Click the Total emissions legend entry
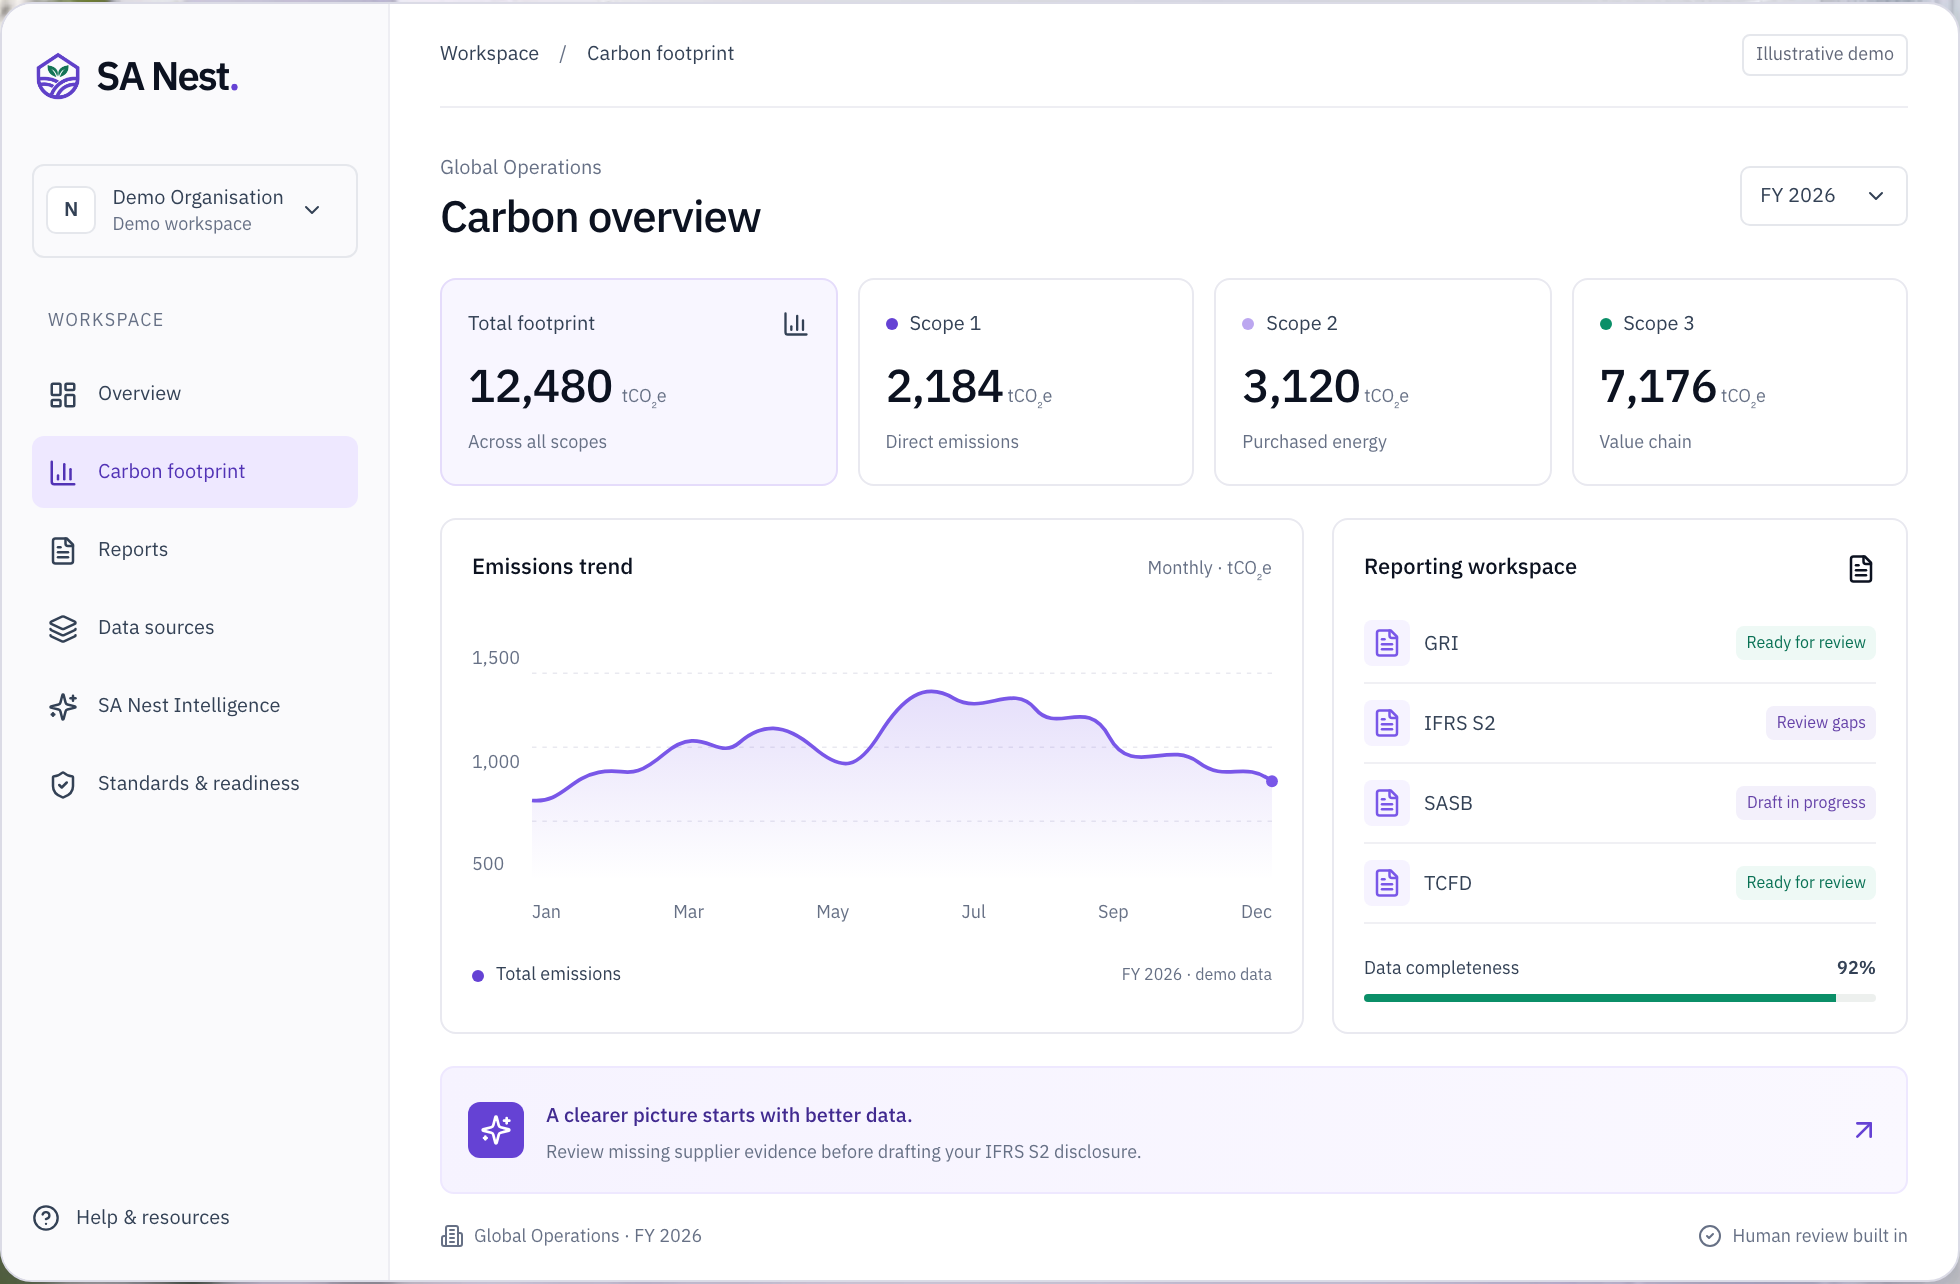Screen dimensions: 1960x1284 (546, 974)
